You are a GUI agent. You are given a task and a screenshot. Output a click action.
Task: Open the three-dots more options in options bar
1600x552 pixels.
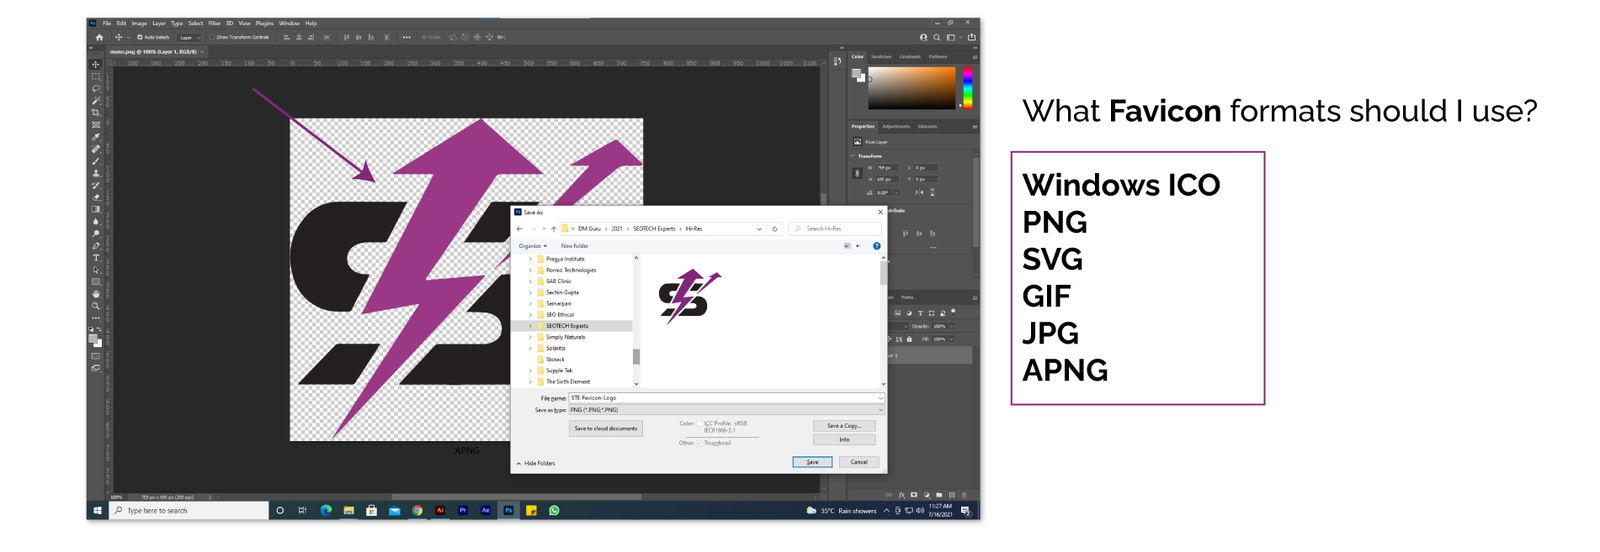click(407, 37)
